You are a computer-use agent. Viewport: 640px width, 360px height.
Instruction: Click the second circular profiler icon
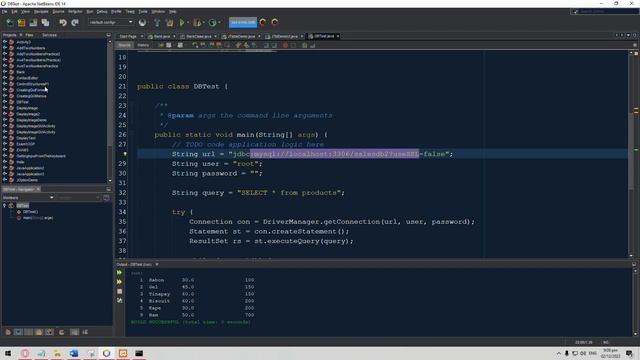click(x=275, y=22)
